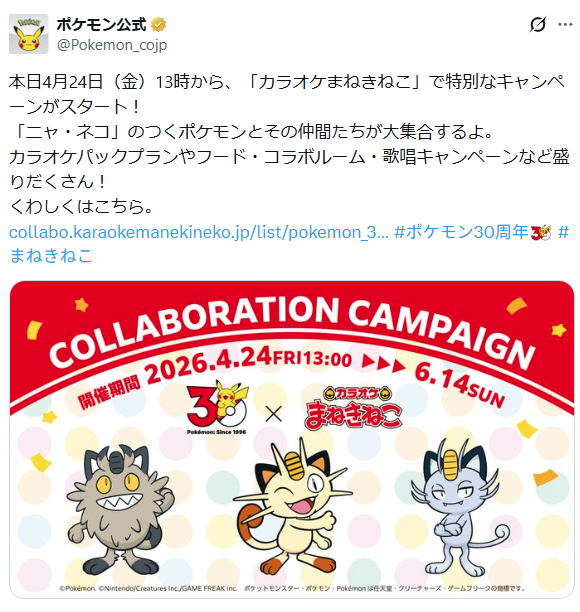Click the 2026.4.24 FRI 13:00 date text

[249, 363]
